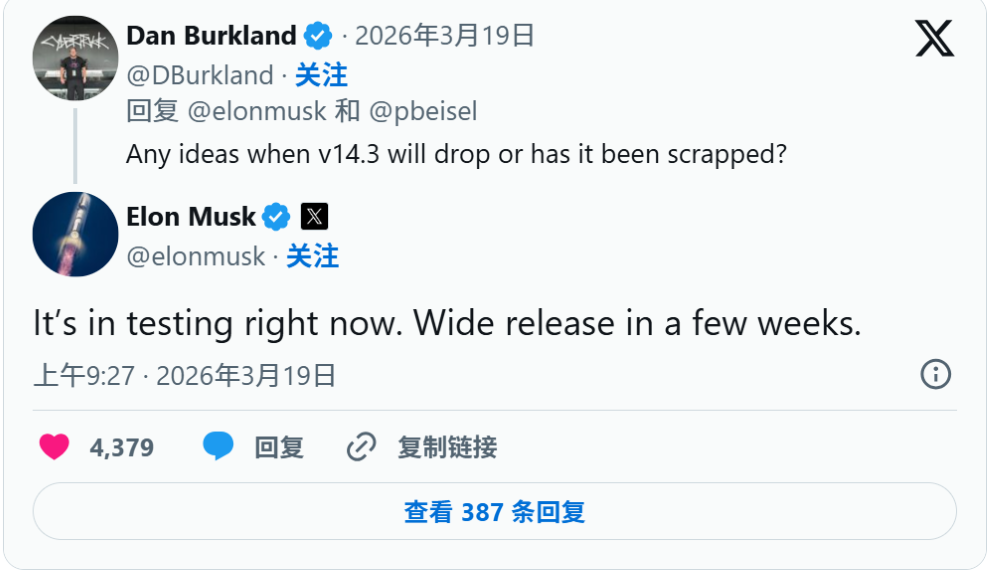Click Elon Musk's blue verified badge
Screen dimensions: 1000x573
tap(276, 216)
